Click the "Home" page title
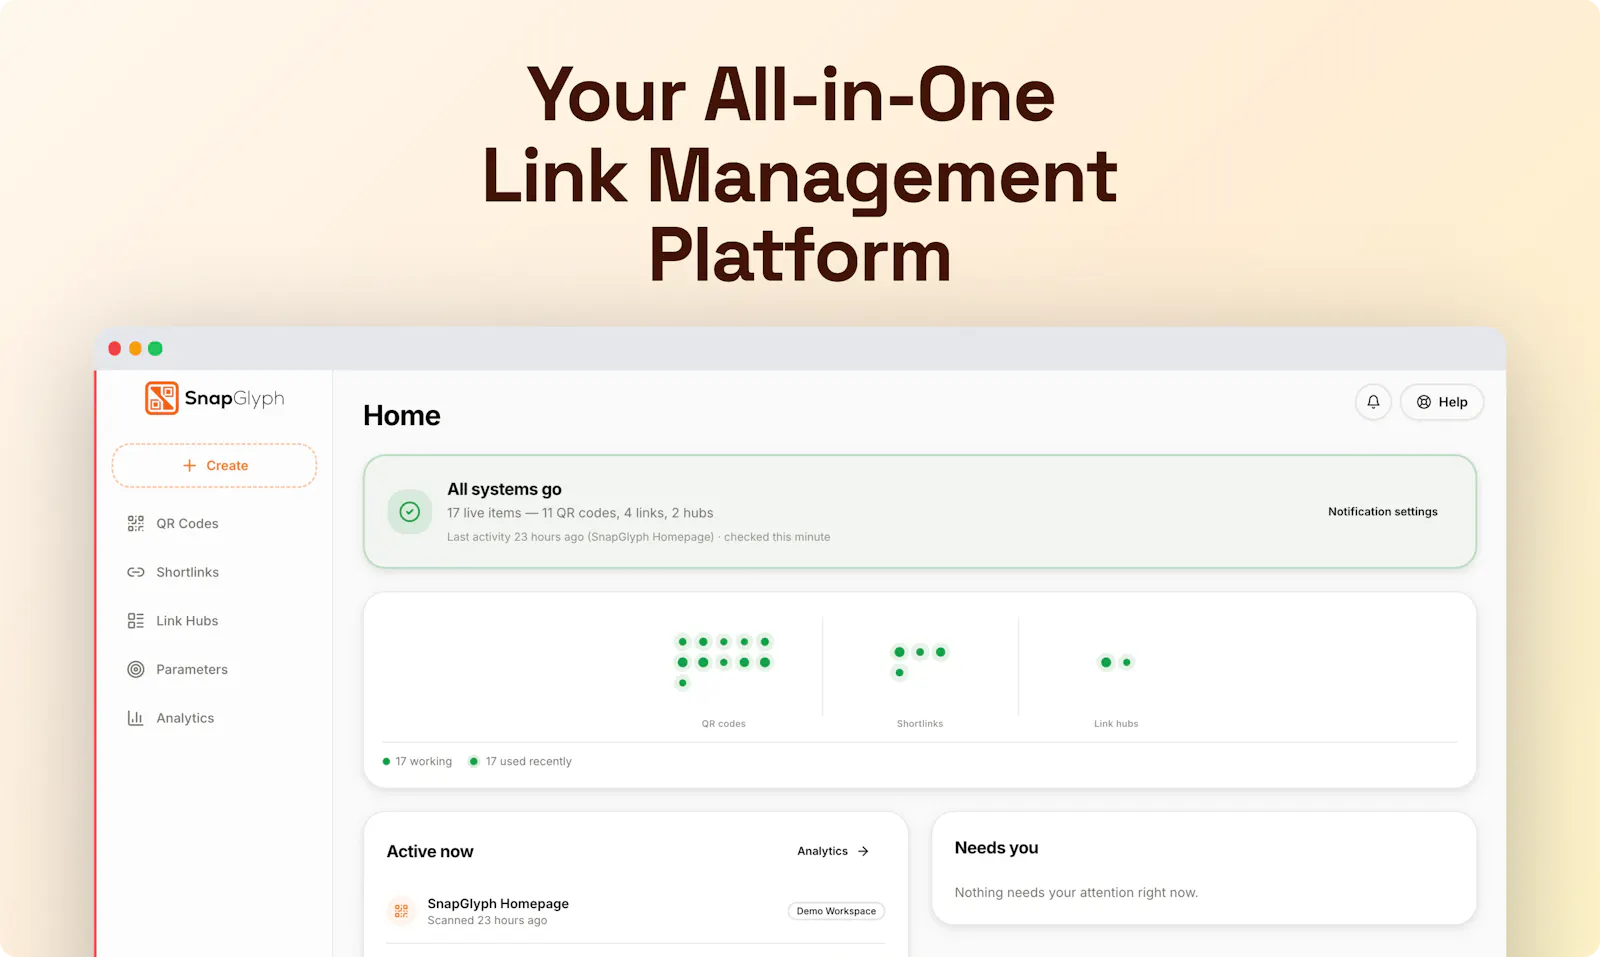Screen dimensions: 1600x957 tap(402, 416)
